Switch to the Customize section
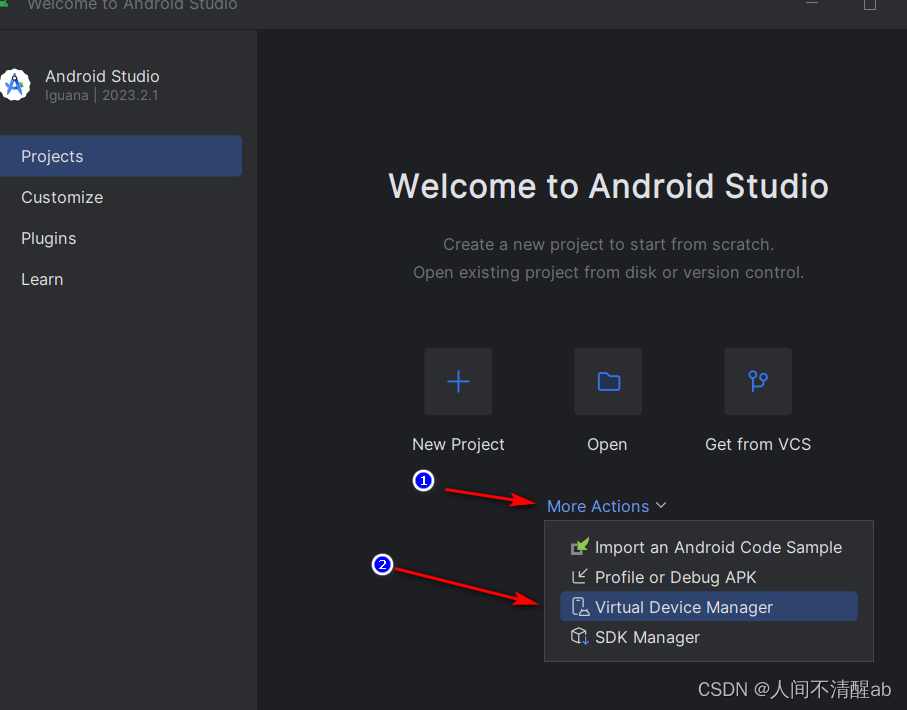 coord(62,197)
